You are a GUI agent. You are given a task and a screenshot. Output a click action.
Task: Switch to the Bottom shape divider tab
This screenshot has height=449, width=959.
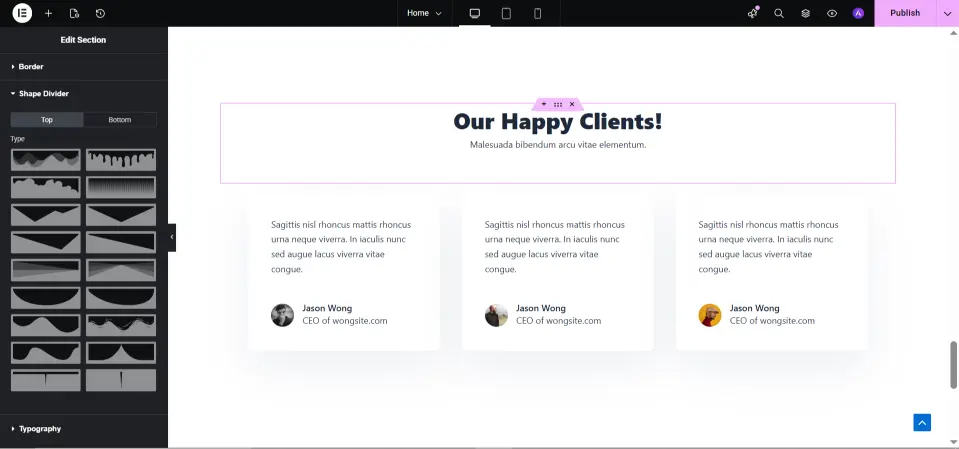120,120
